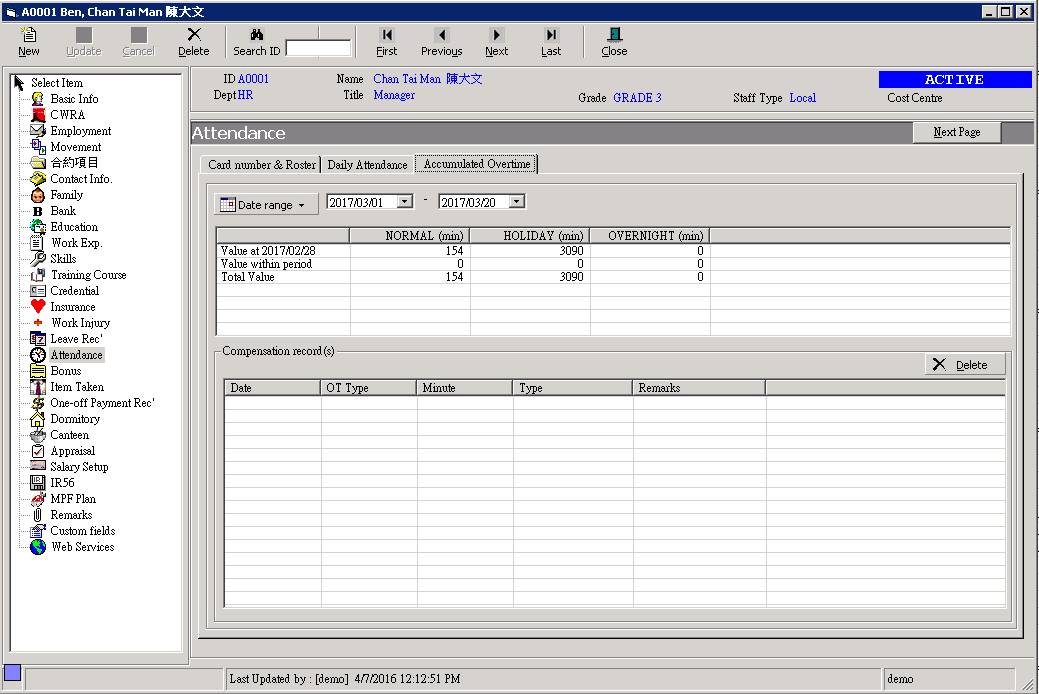This screenshot has height=694, width=1039.
Task: Click the Minute column header
Action: point(464,388)
